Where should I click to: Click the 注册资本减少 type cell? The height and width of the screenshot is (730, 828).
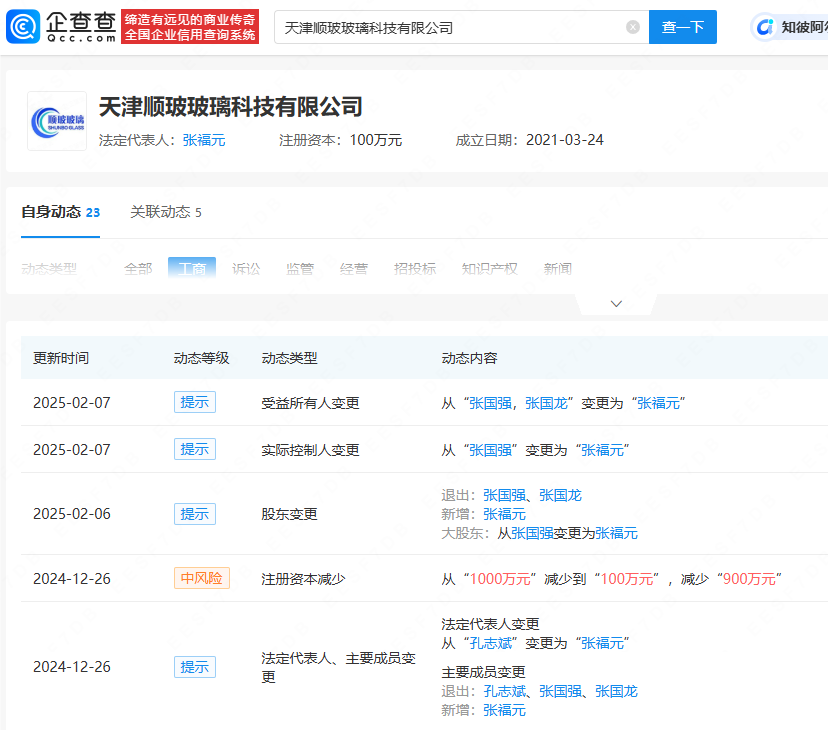click(303, 579)
